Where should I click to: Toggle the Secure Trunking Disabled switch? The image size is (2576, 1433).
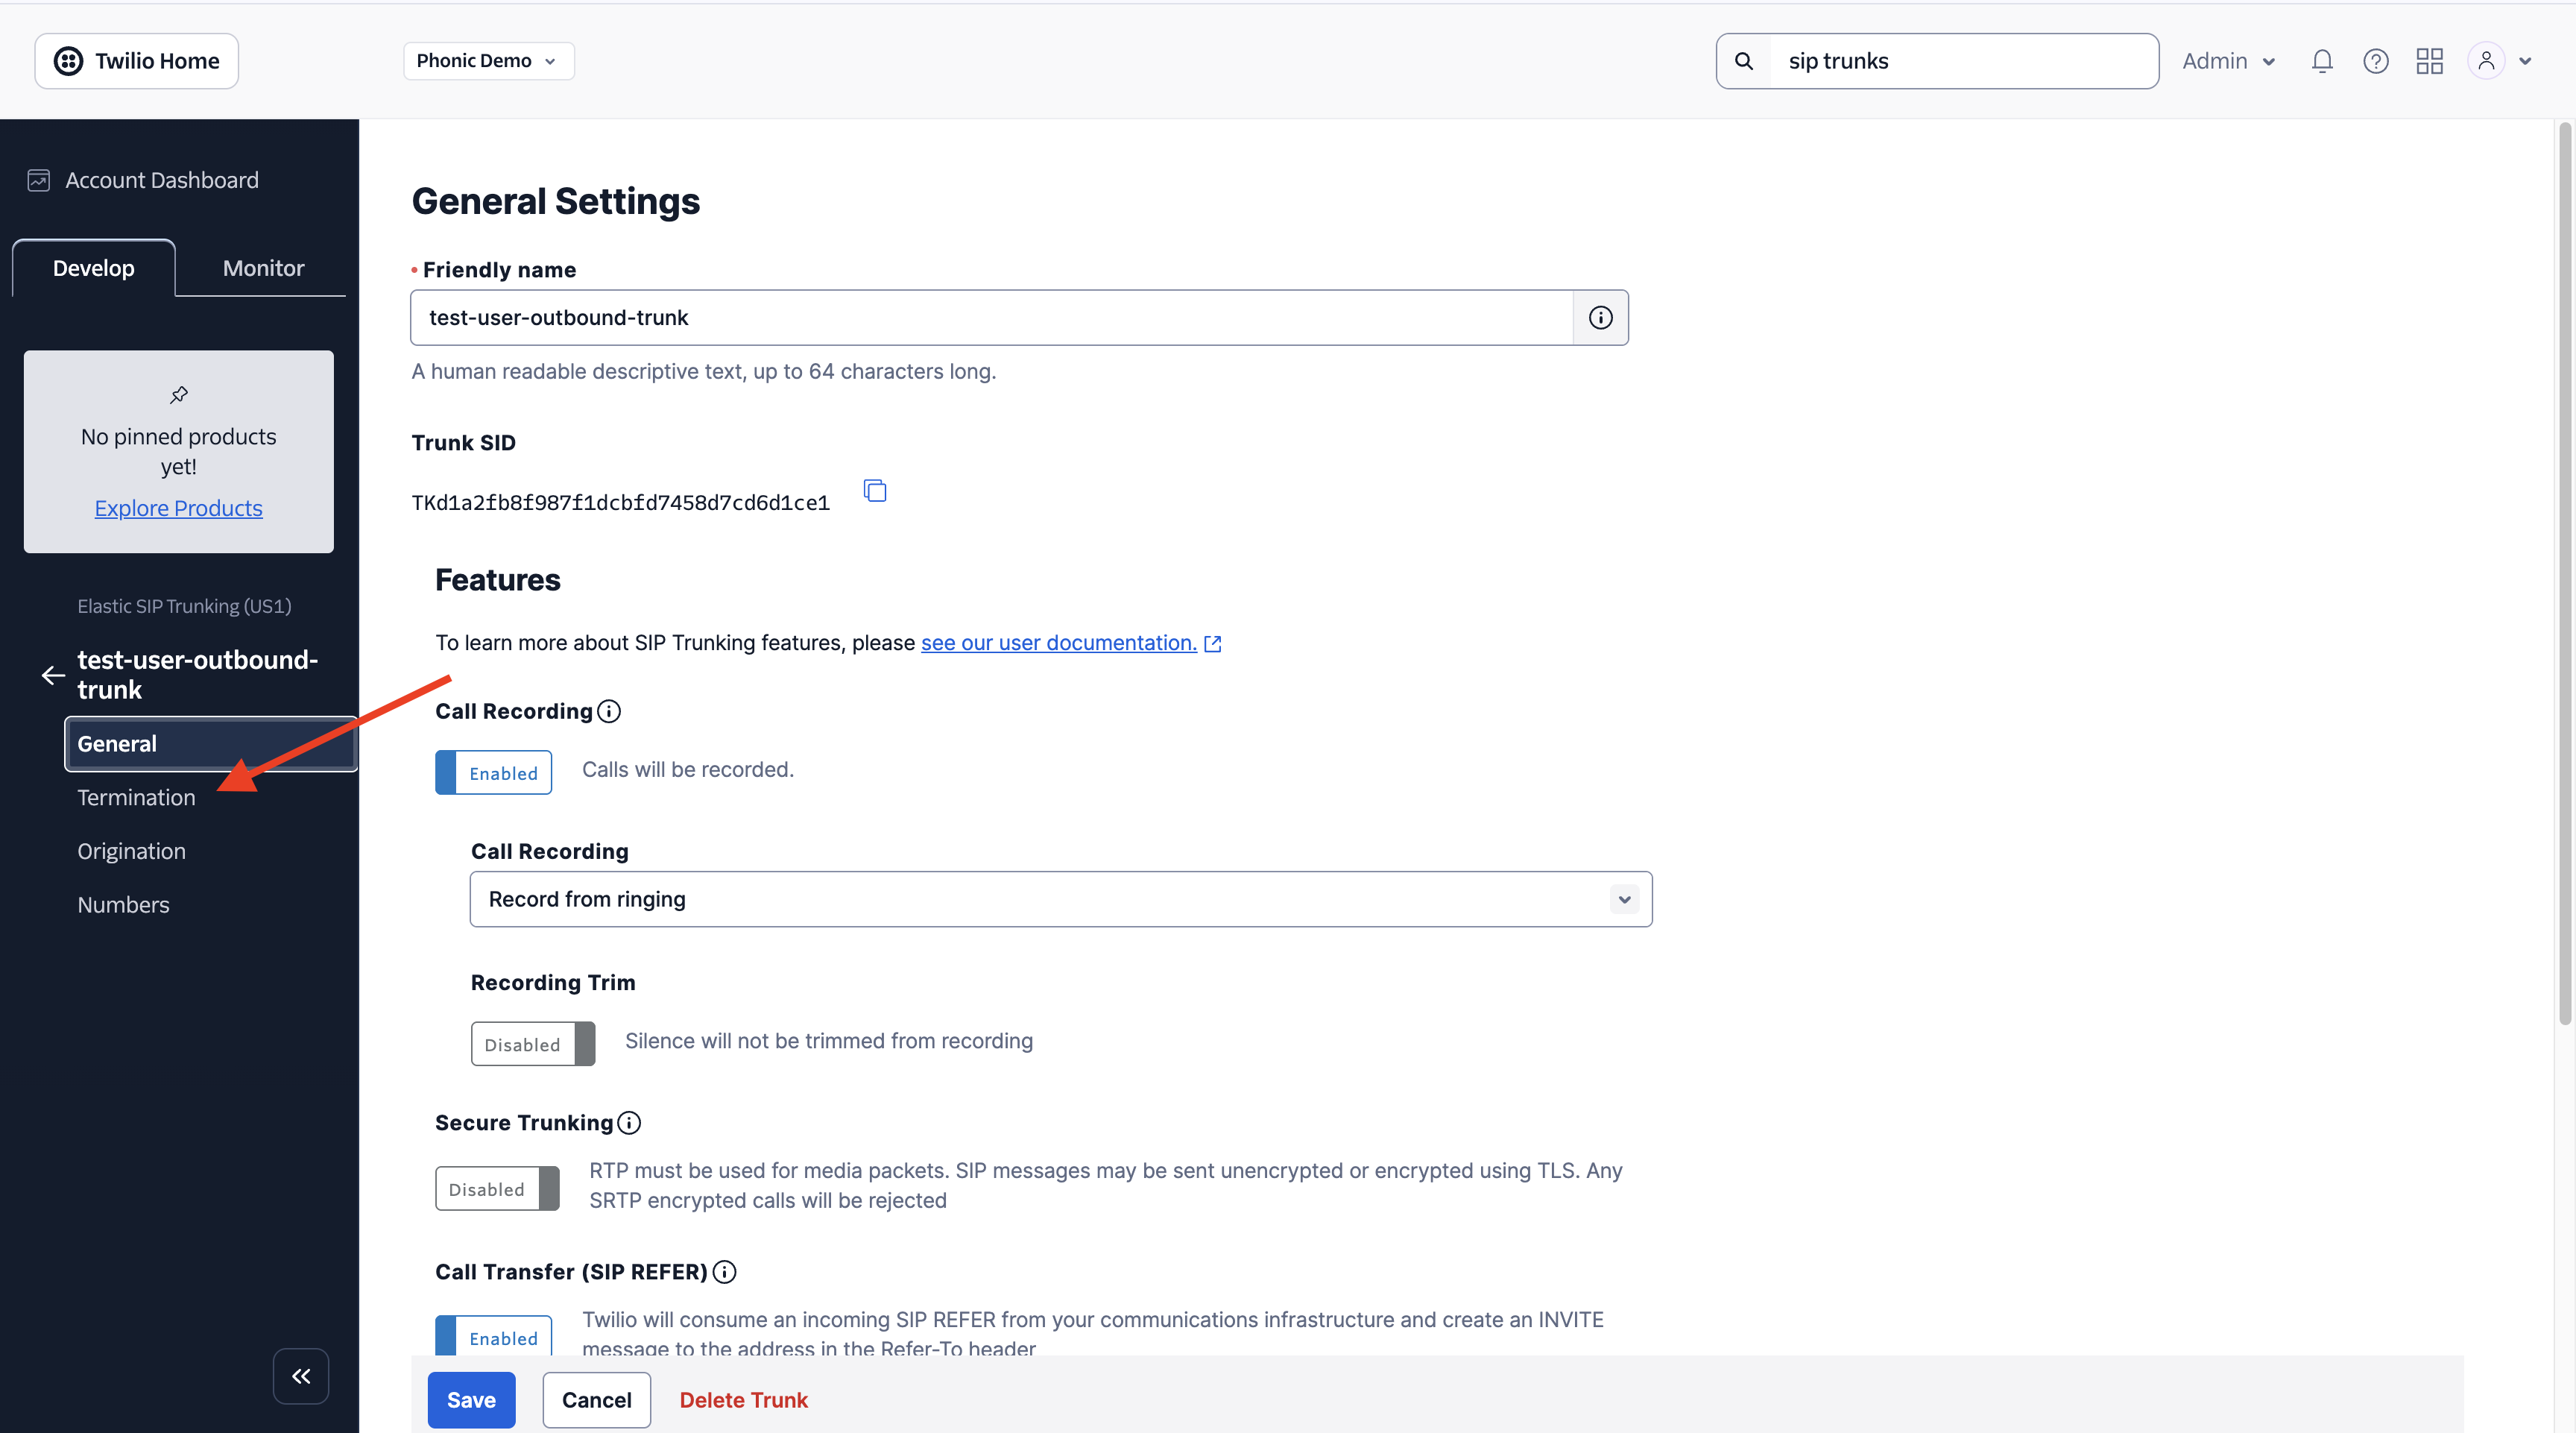tap(497, 1189)
